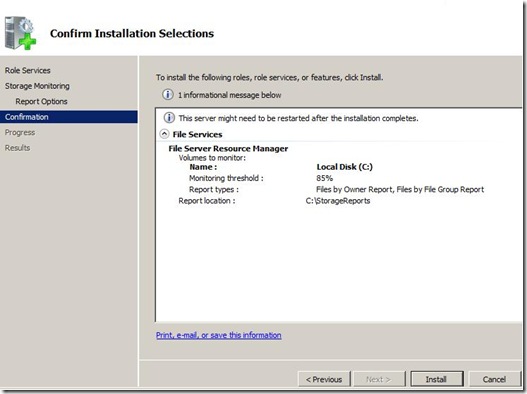This screenshot has width=527, height=394.
Task: Click the Local Disk (C:) value
Action: [x=344, y=167]
